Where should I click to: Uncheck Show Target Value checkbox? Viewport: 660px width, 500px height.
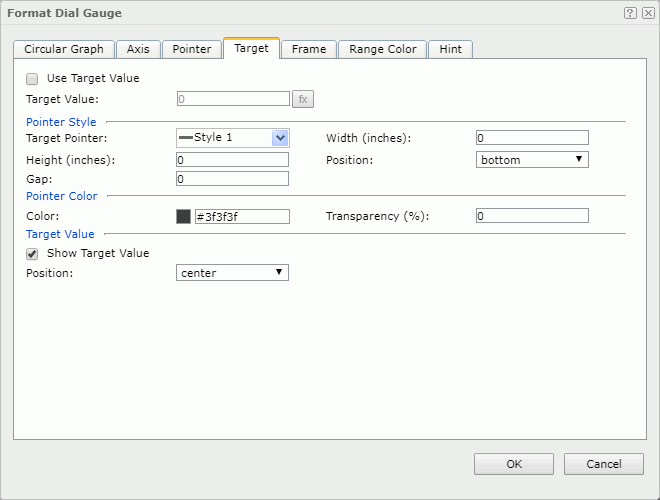(x=32, y=254)
